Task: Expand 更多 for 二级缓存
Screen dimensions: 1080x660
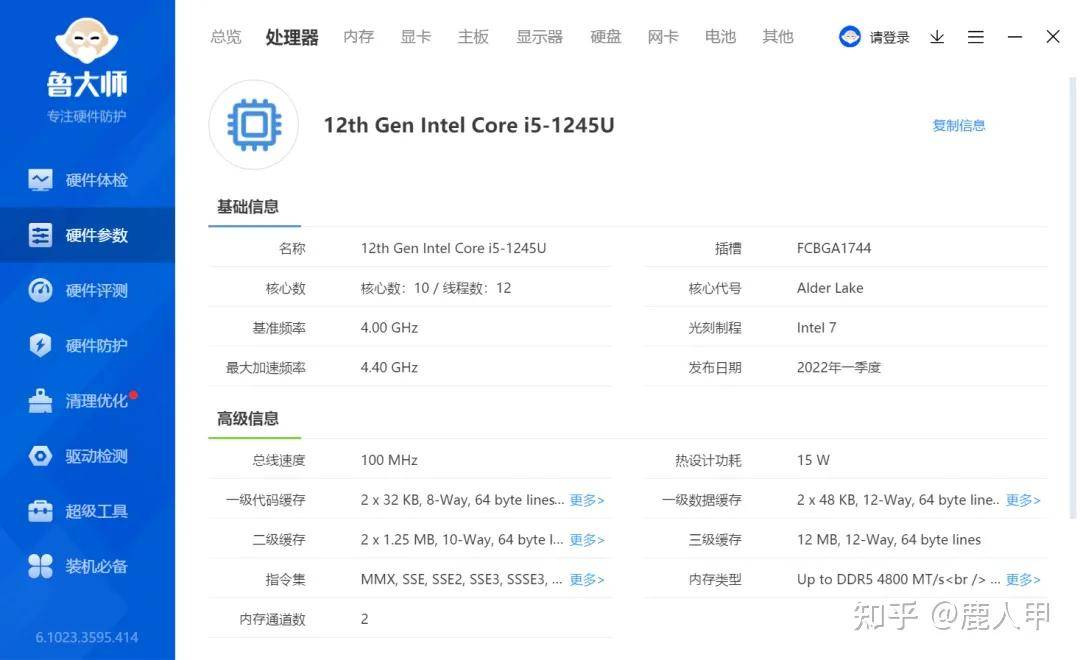Action: [x=587, y=540]
